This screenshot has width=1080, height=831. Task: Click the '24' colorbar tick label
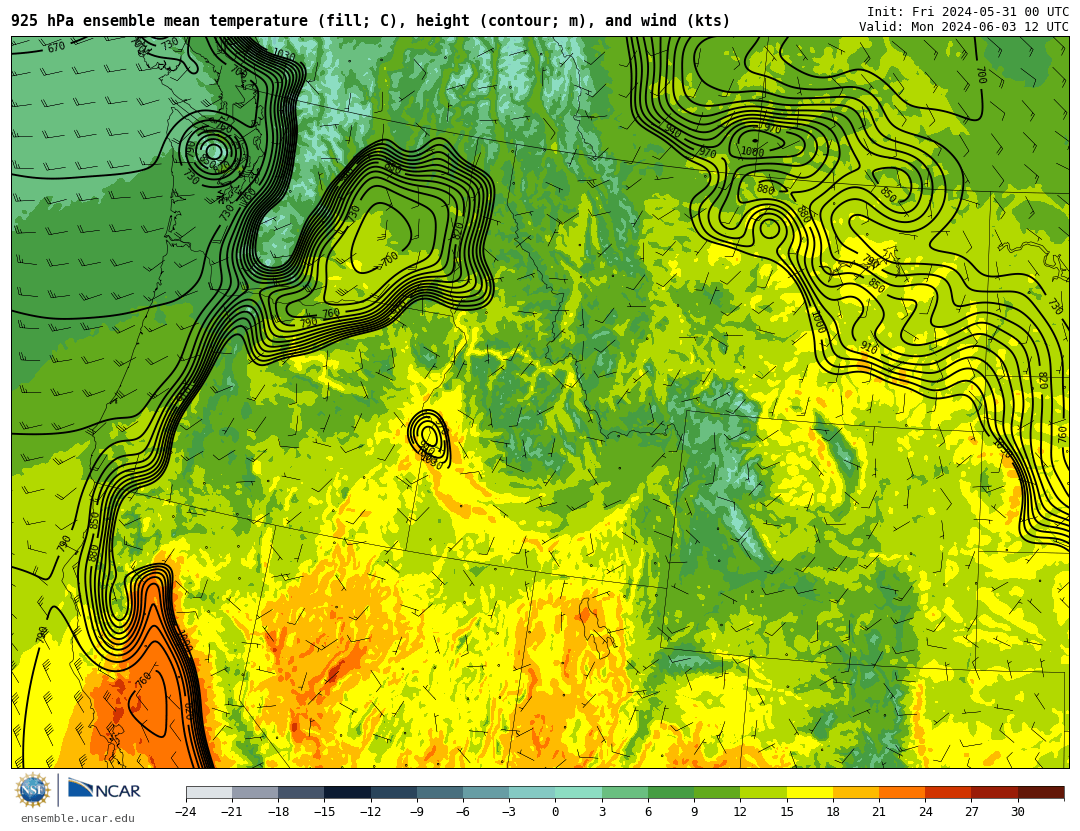(x=924, y=812)
